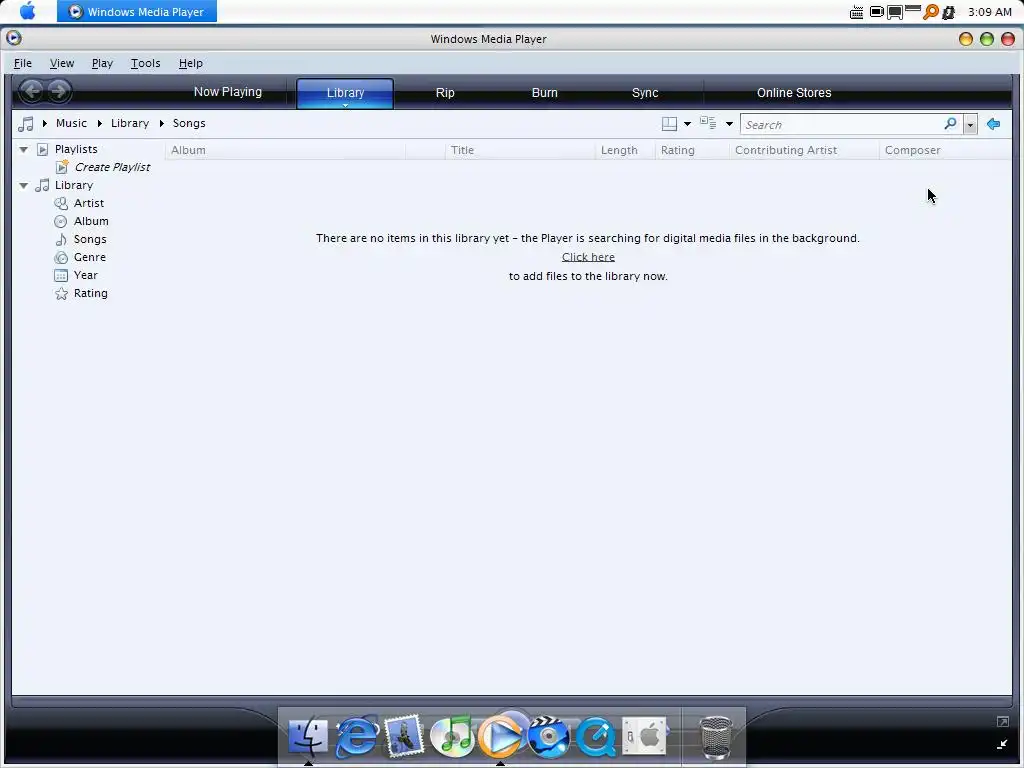Collapse the Library tree node
The height and width of the screenshot is (768, 1024).
[24, 185]
